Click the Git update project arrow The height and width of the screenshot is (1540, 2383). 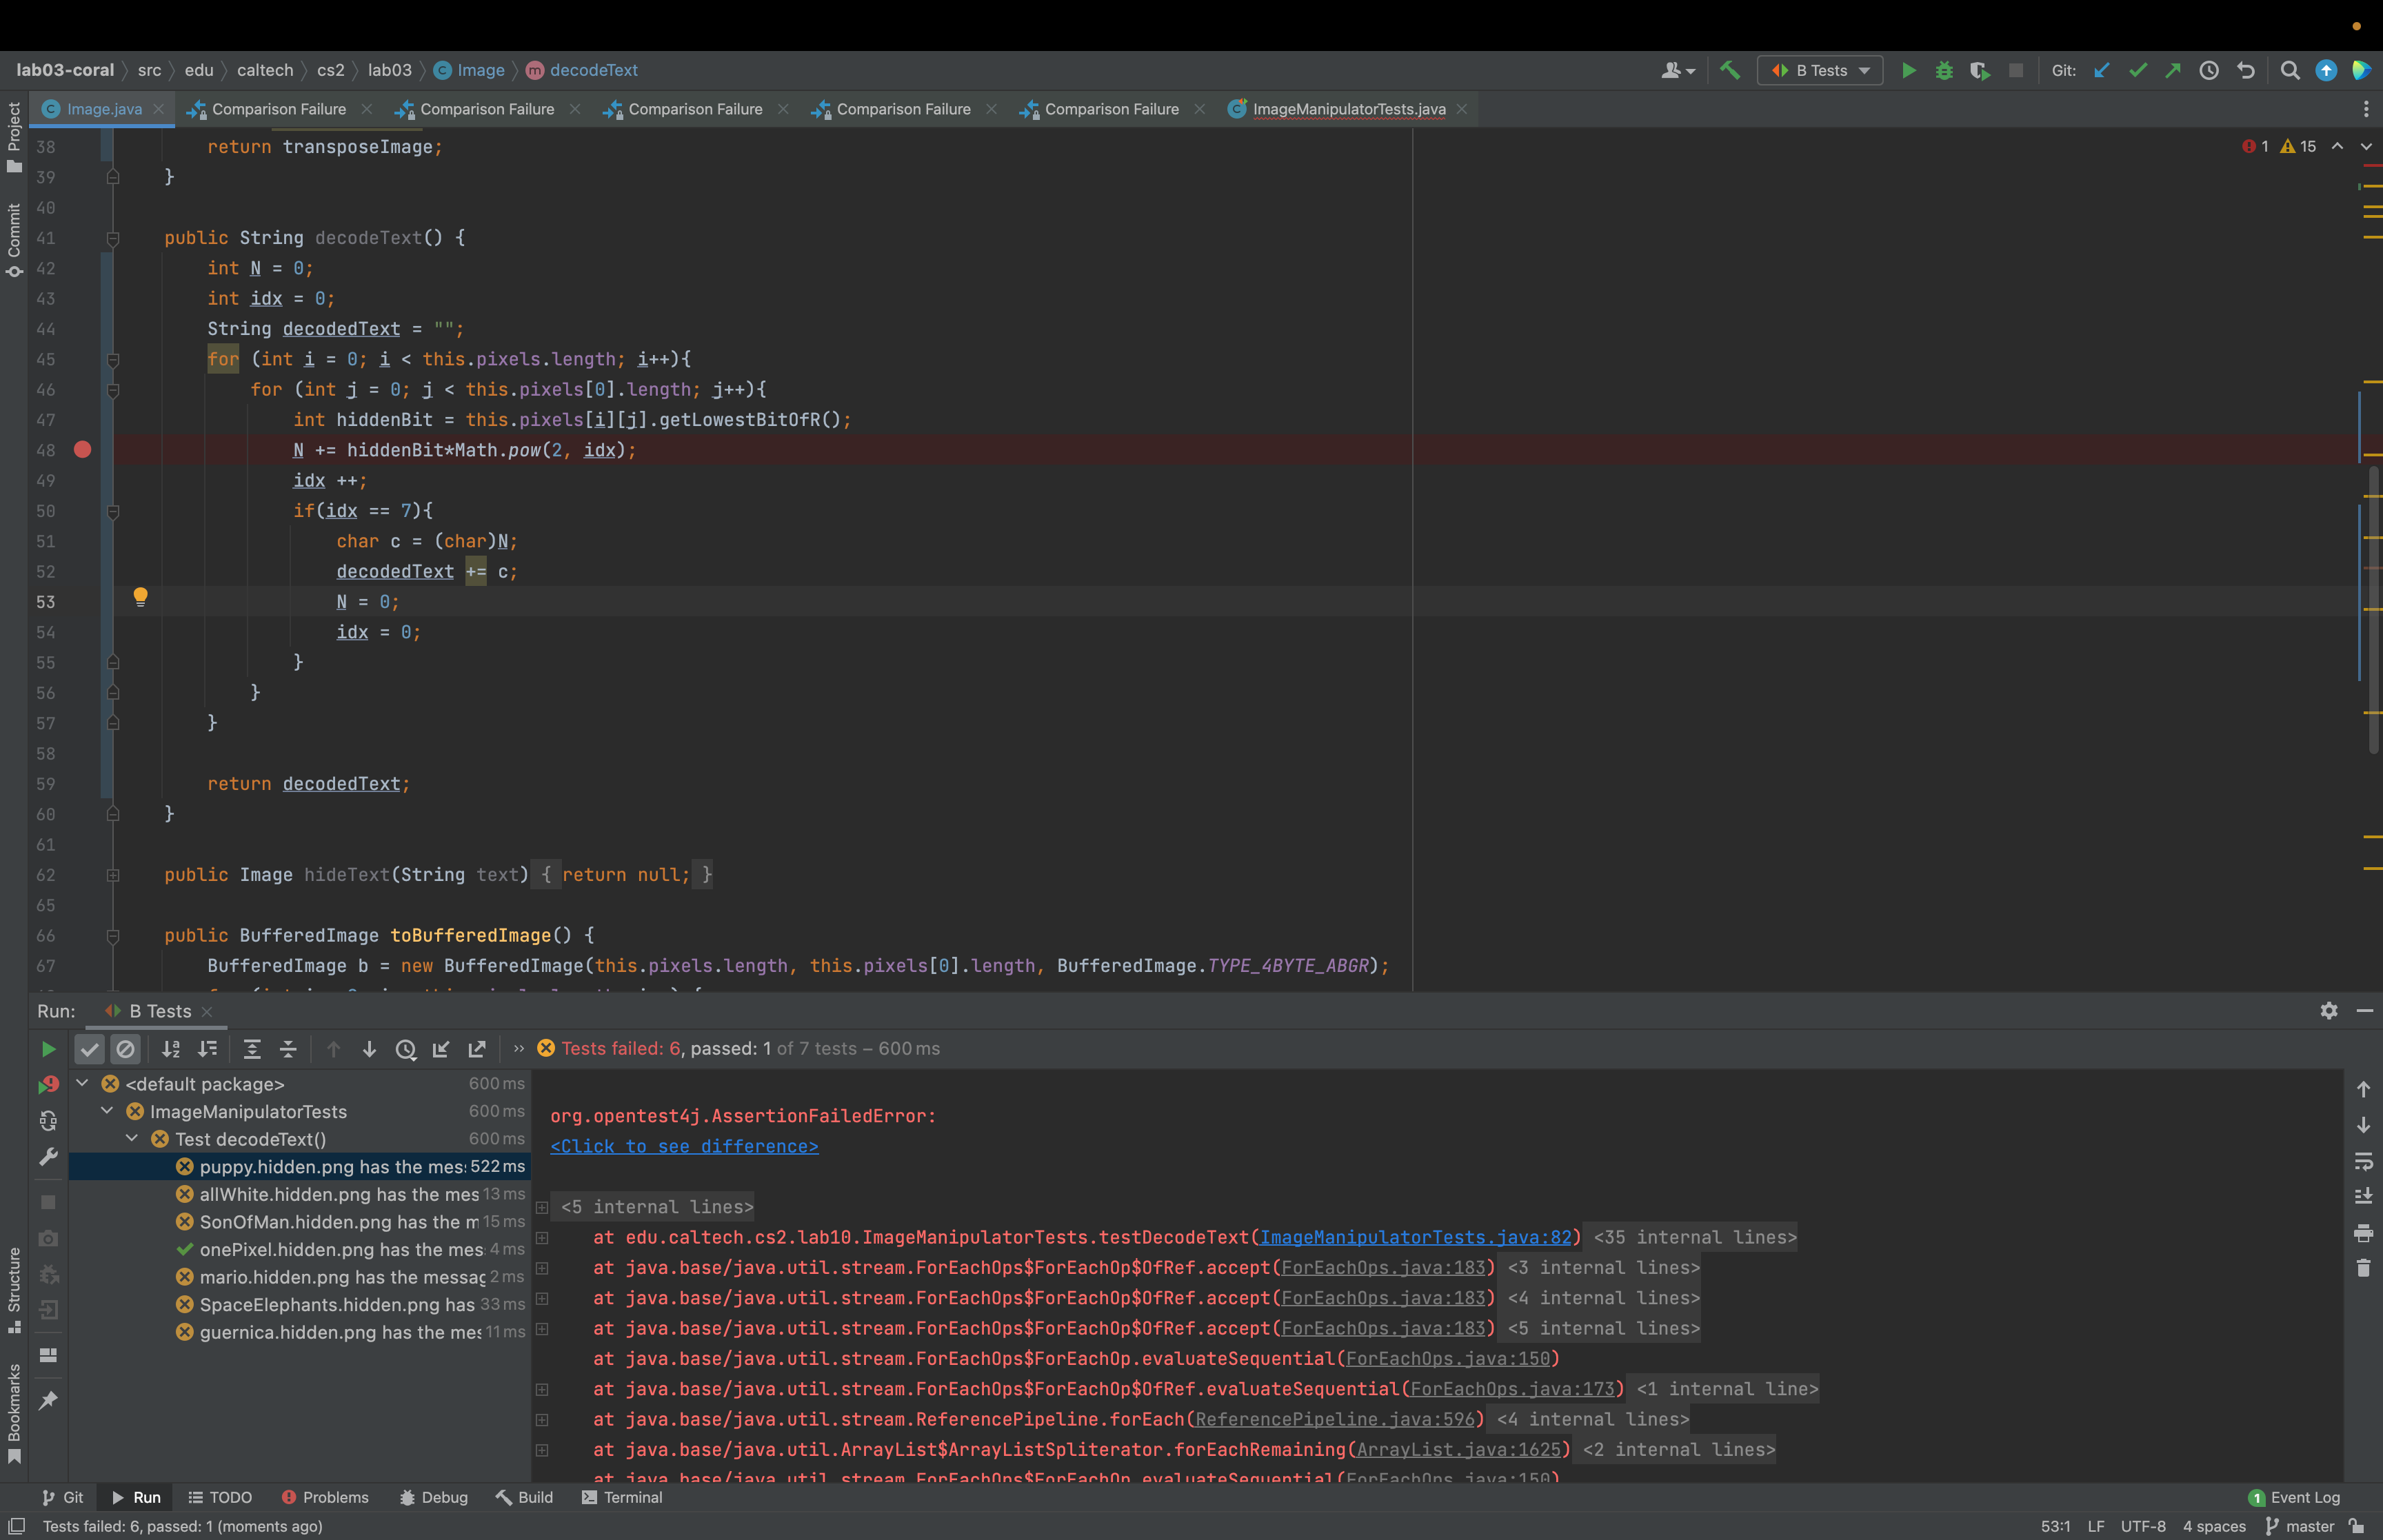click(2101, 70)
